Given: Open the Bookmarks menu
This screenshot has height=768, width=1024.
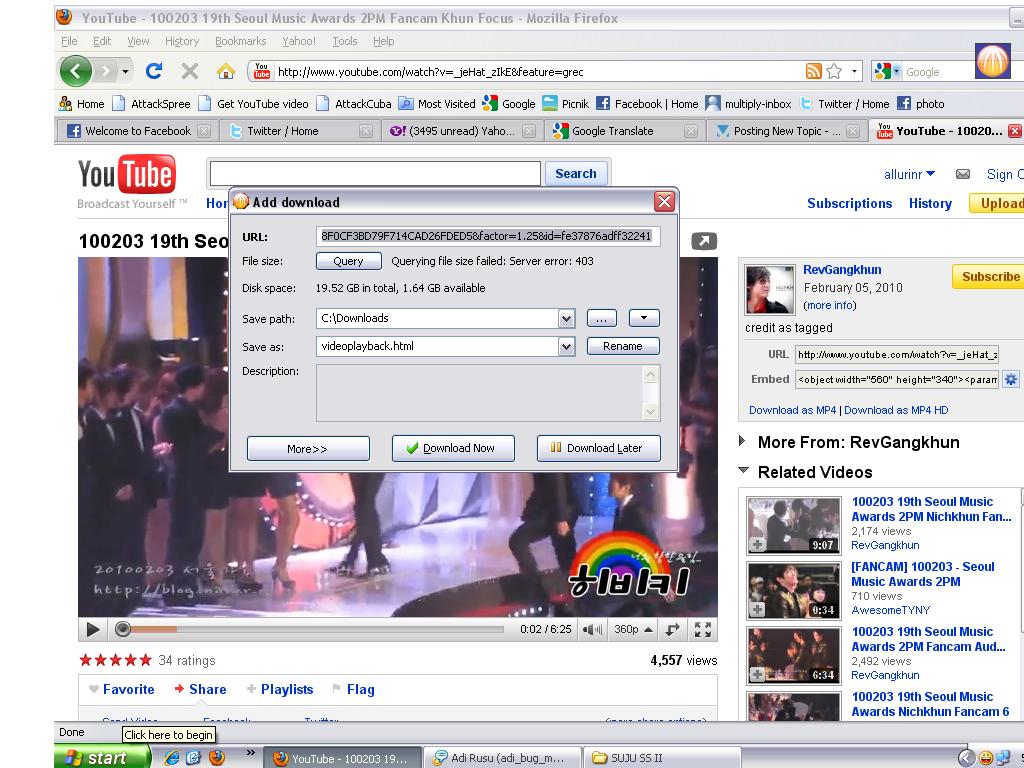Looking at the screenshot, I should 240,41.
